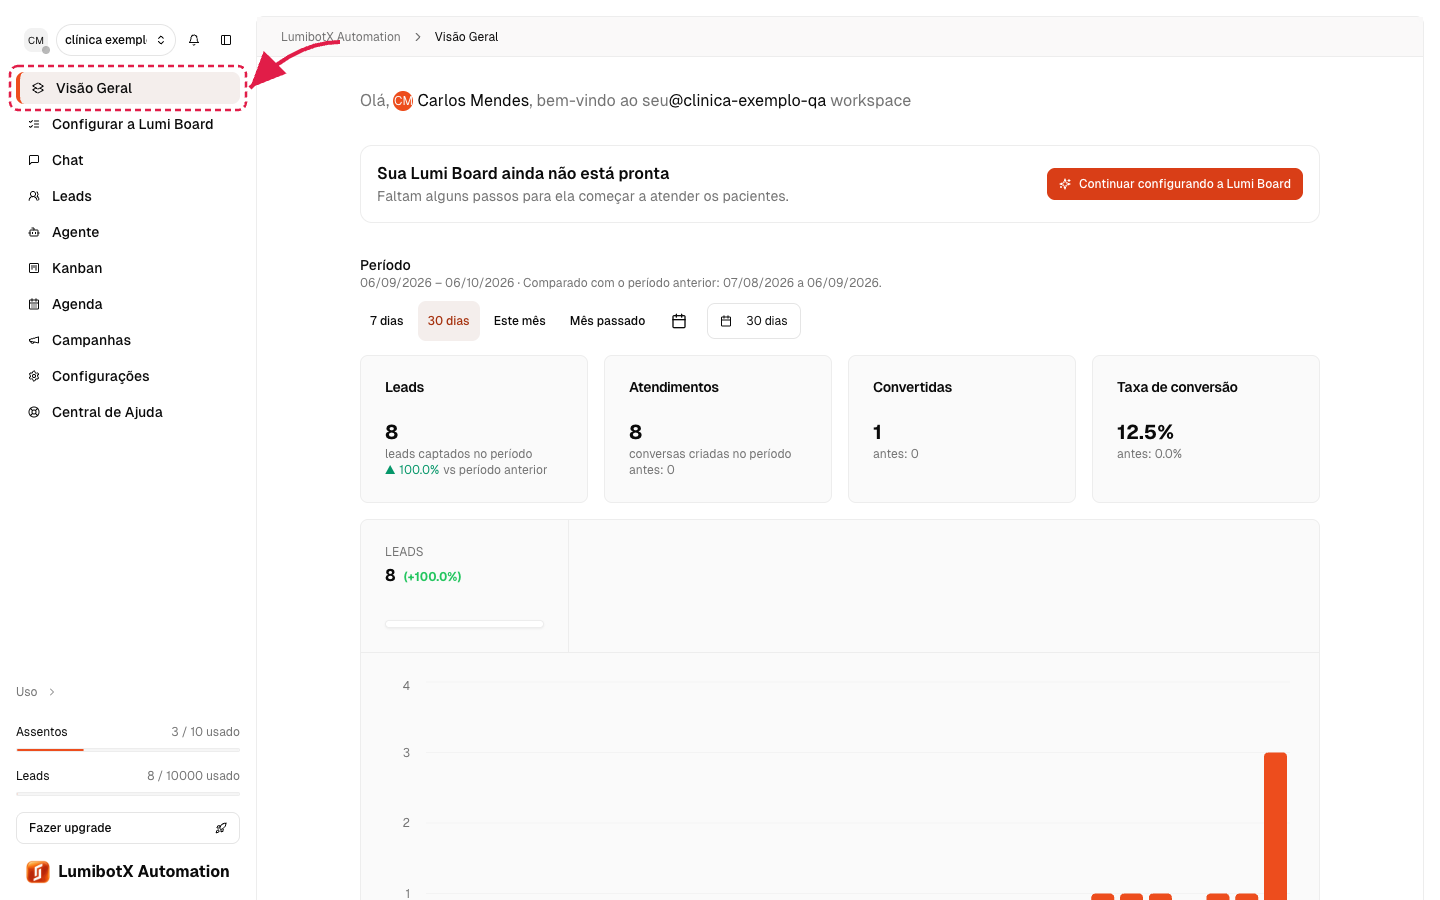
Task: Toggle the sidebar panel icon
Action: [226, 40]
